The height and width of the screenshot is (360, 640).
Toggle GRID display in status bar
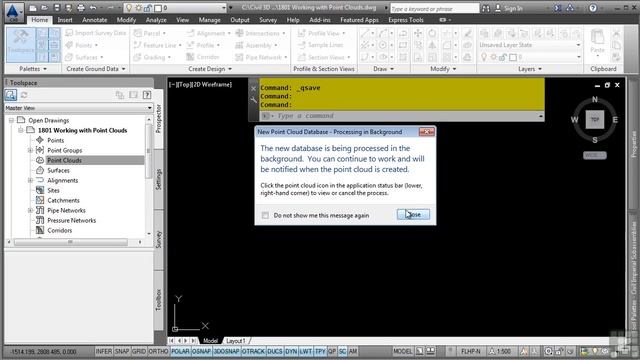139,351
